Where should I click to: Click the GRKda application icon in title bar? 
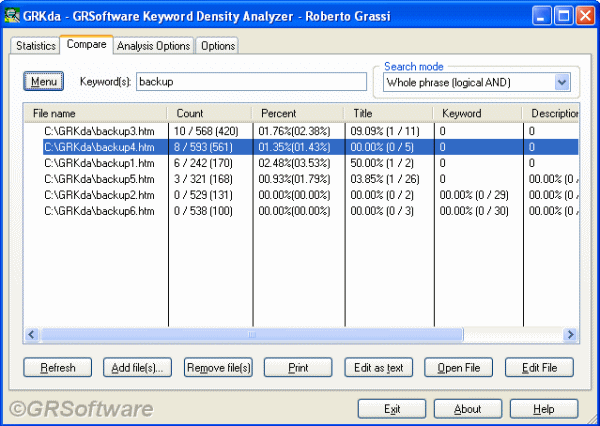click(x=11, y=15)
